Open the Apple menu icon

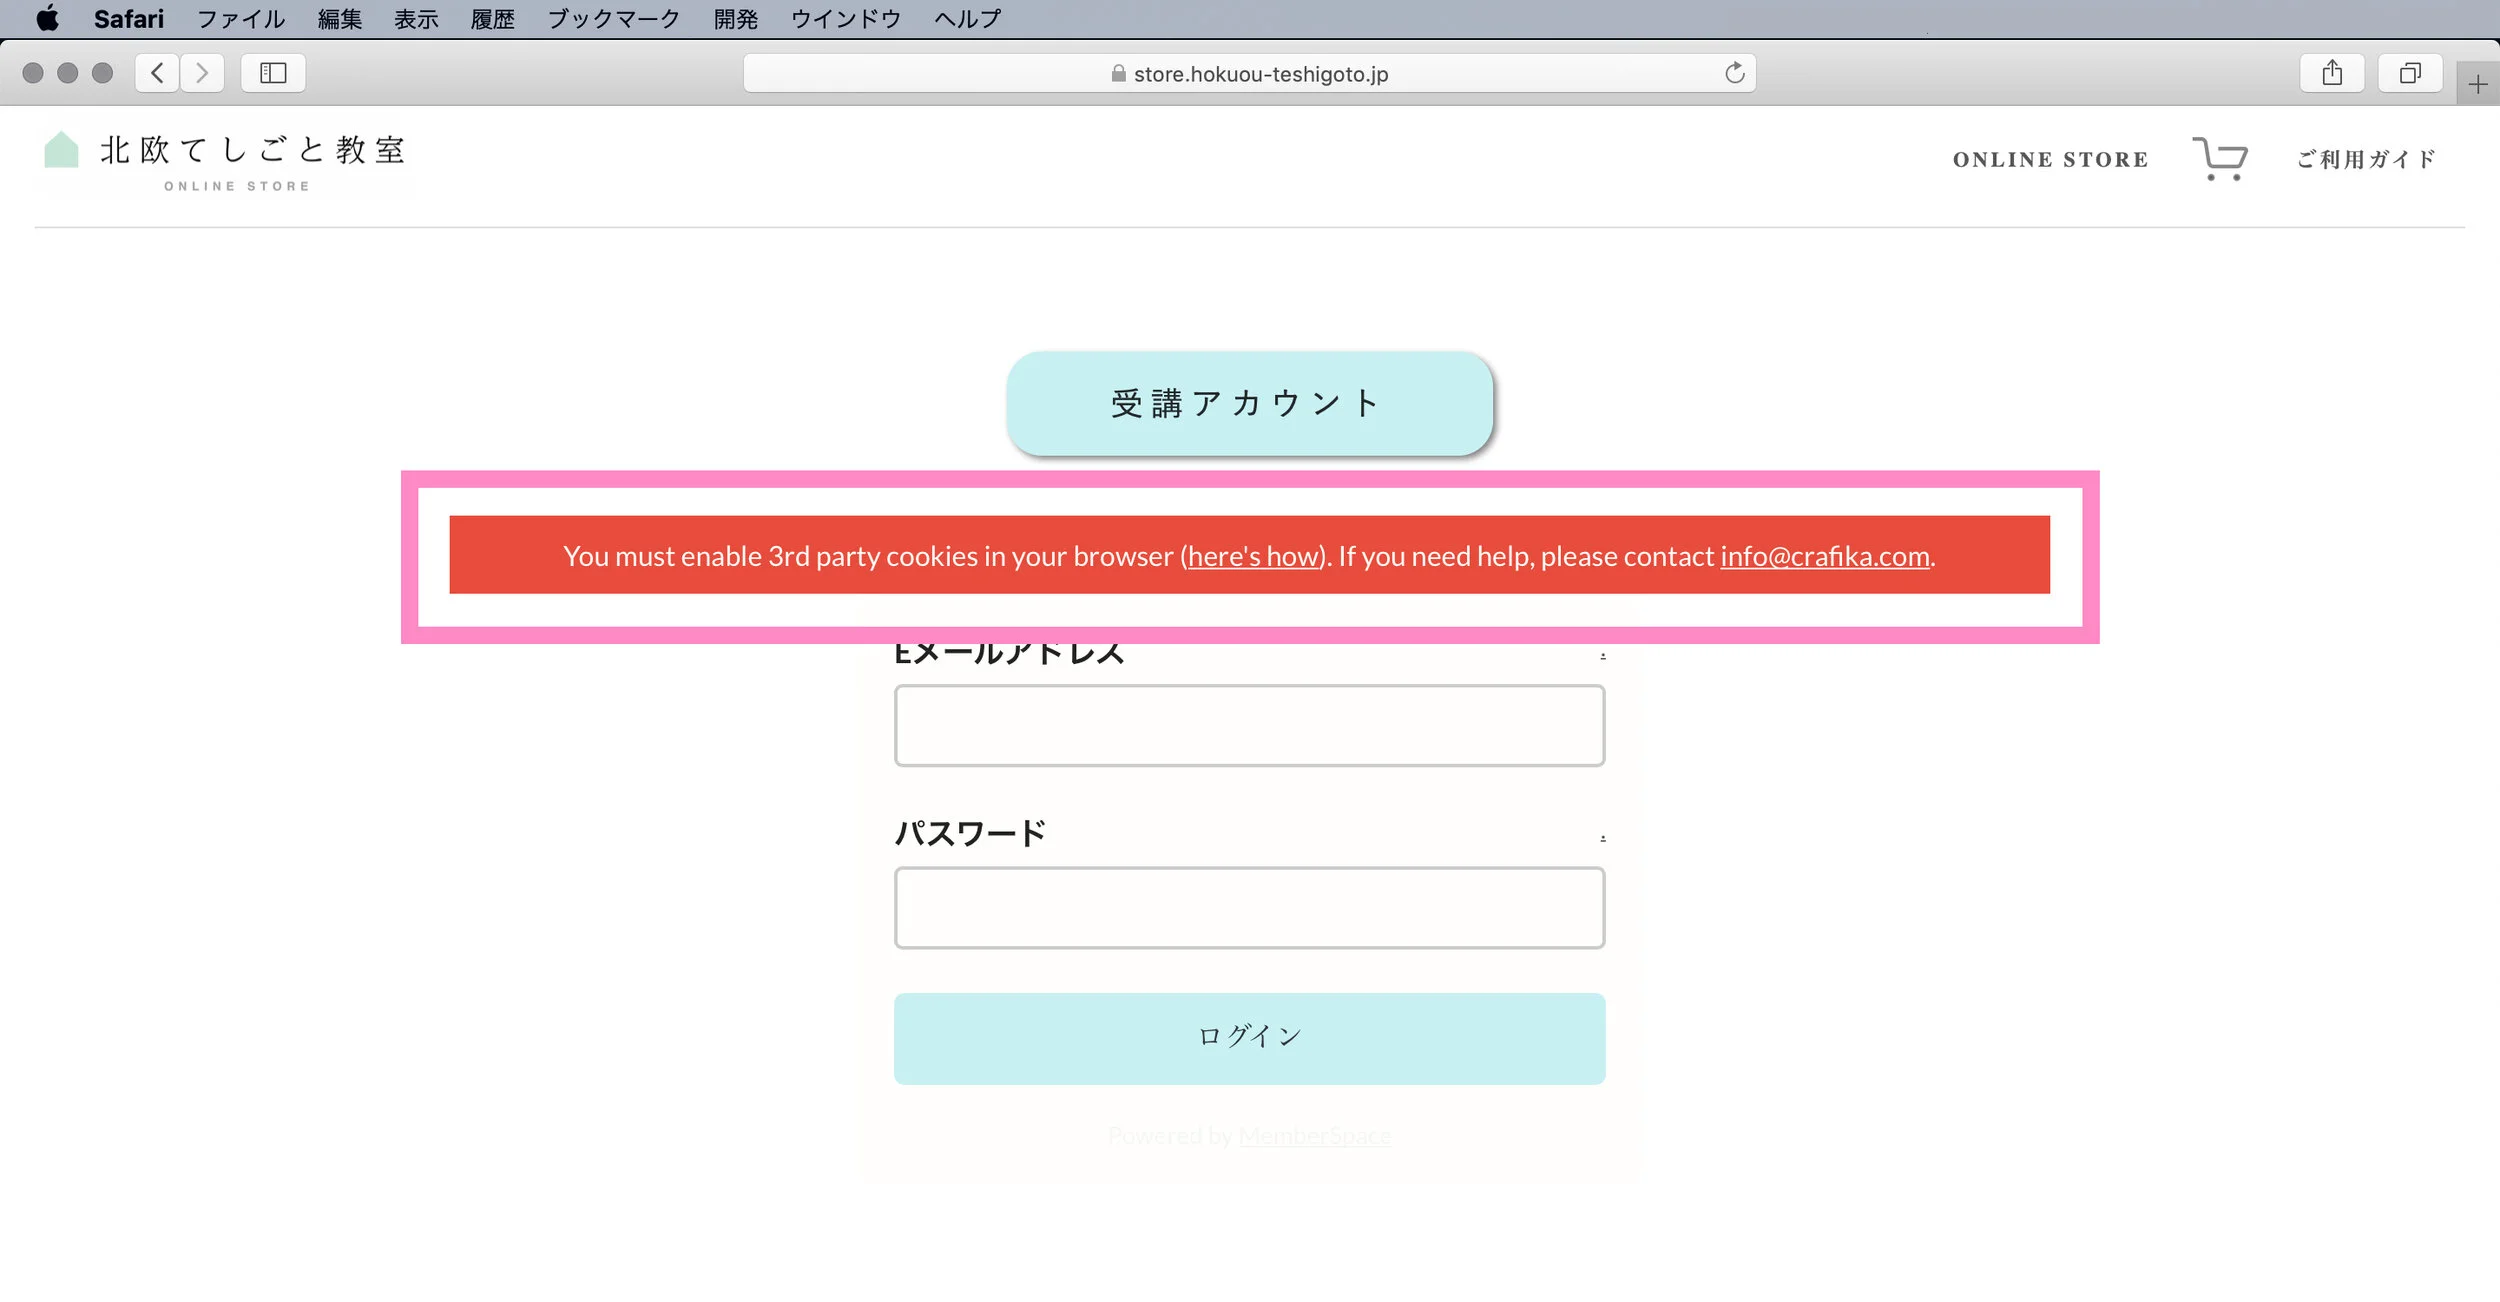point(47,18)
